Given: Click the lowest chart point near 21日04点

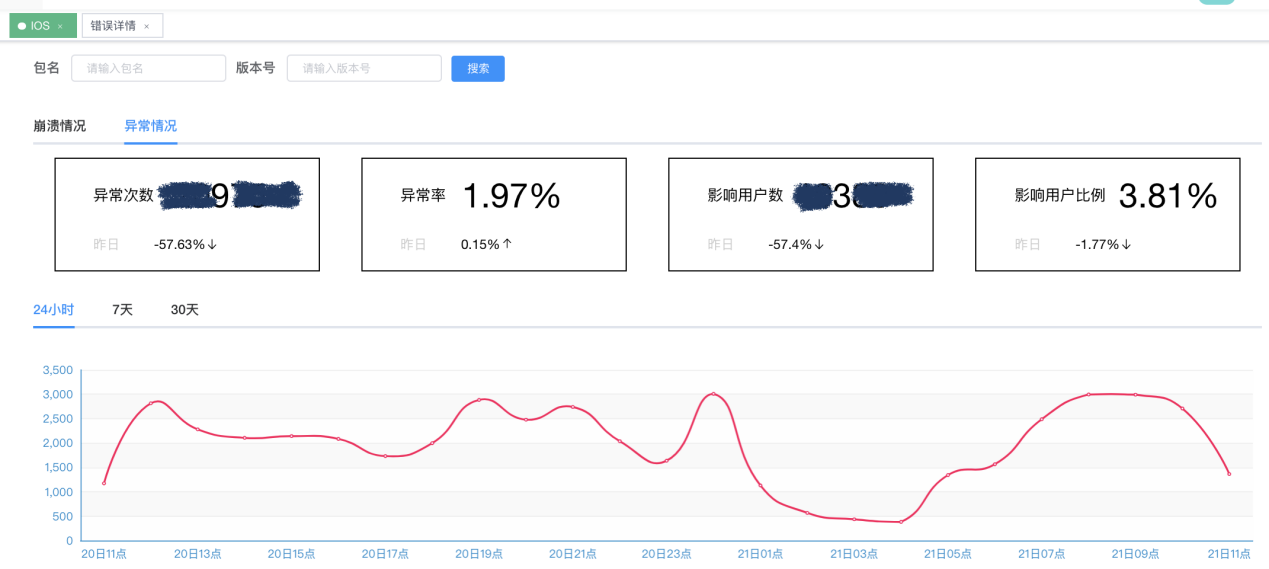Looking at the screenshot, I should [x=901, y=522].
